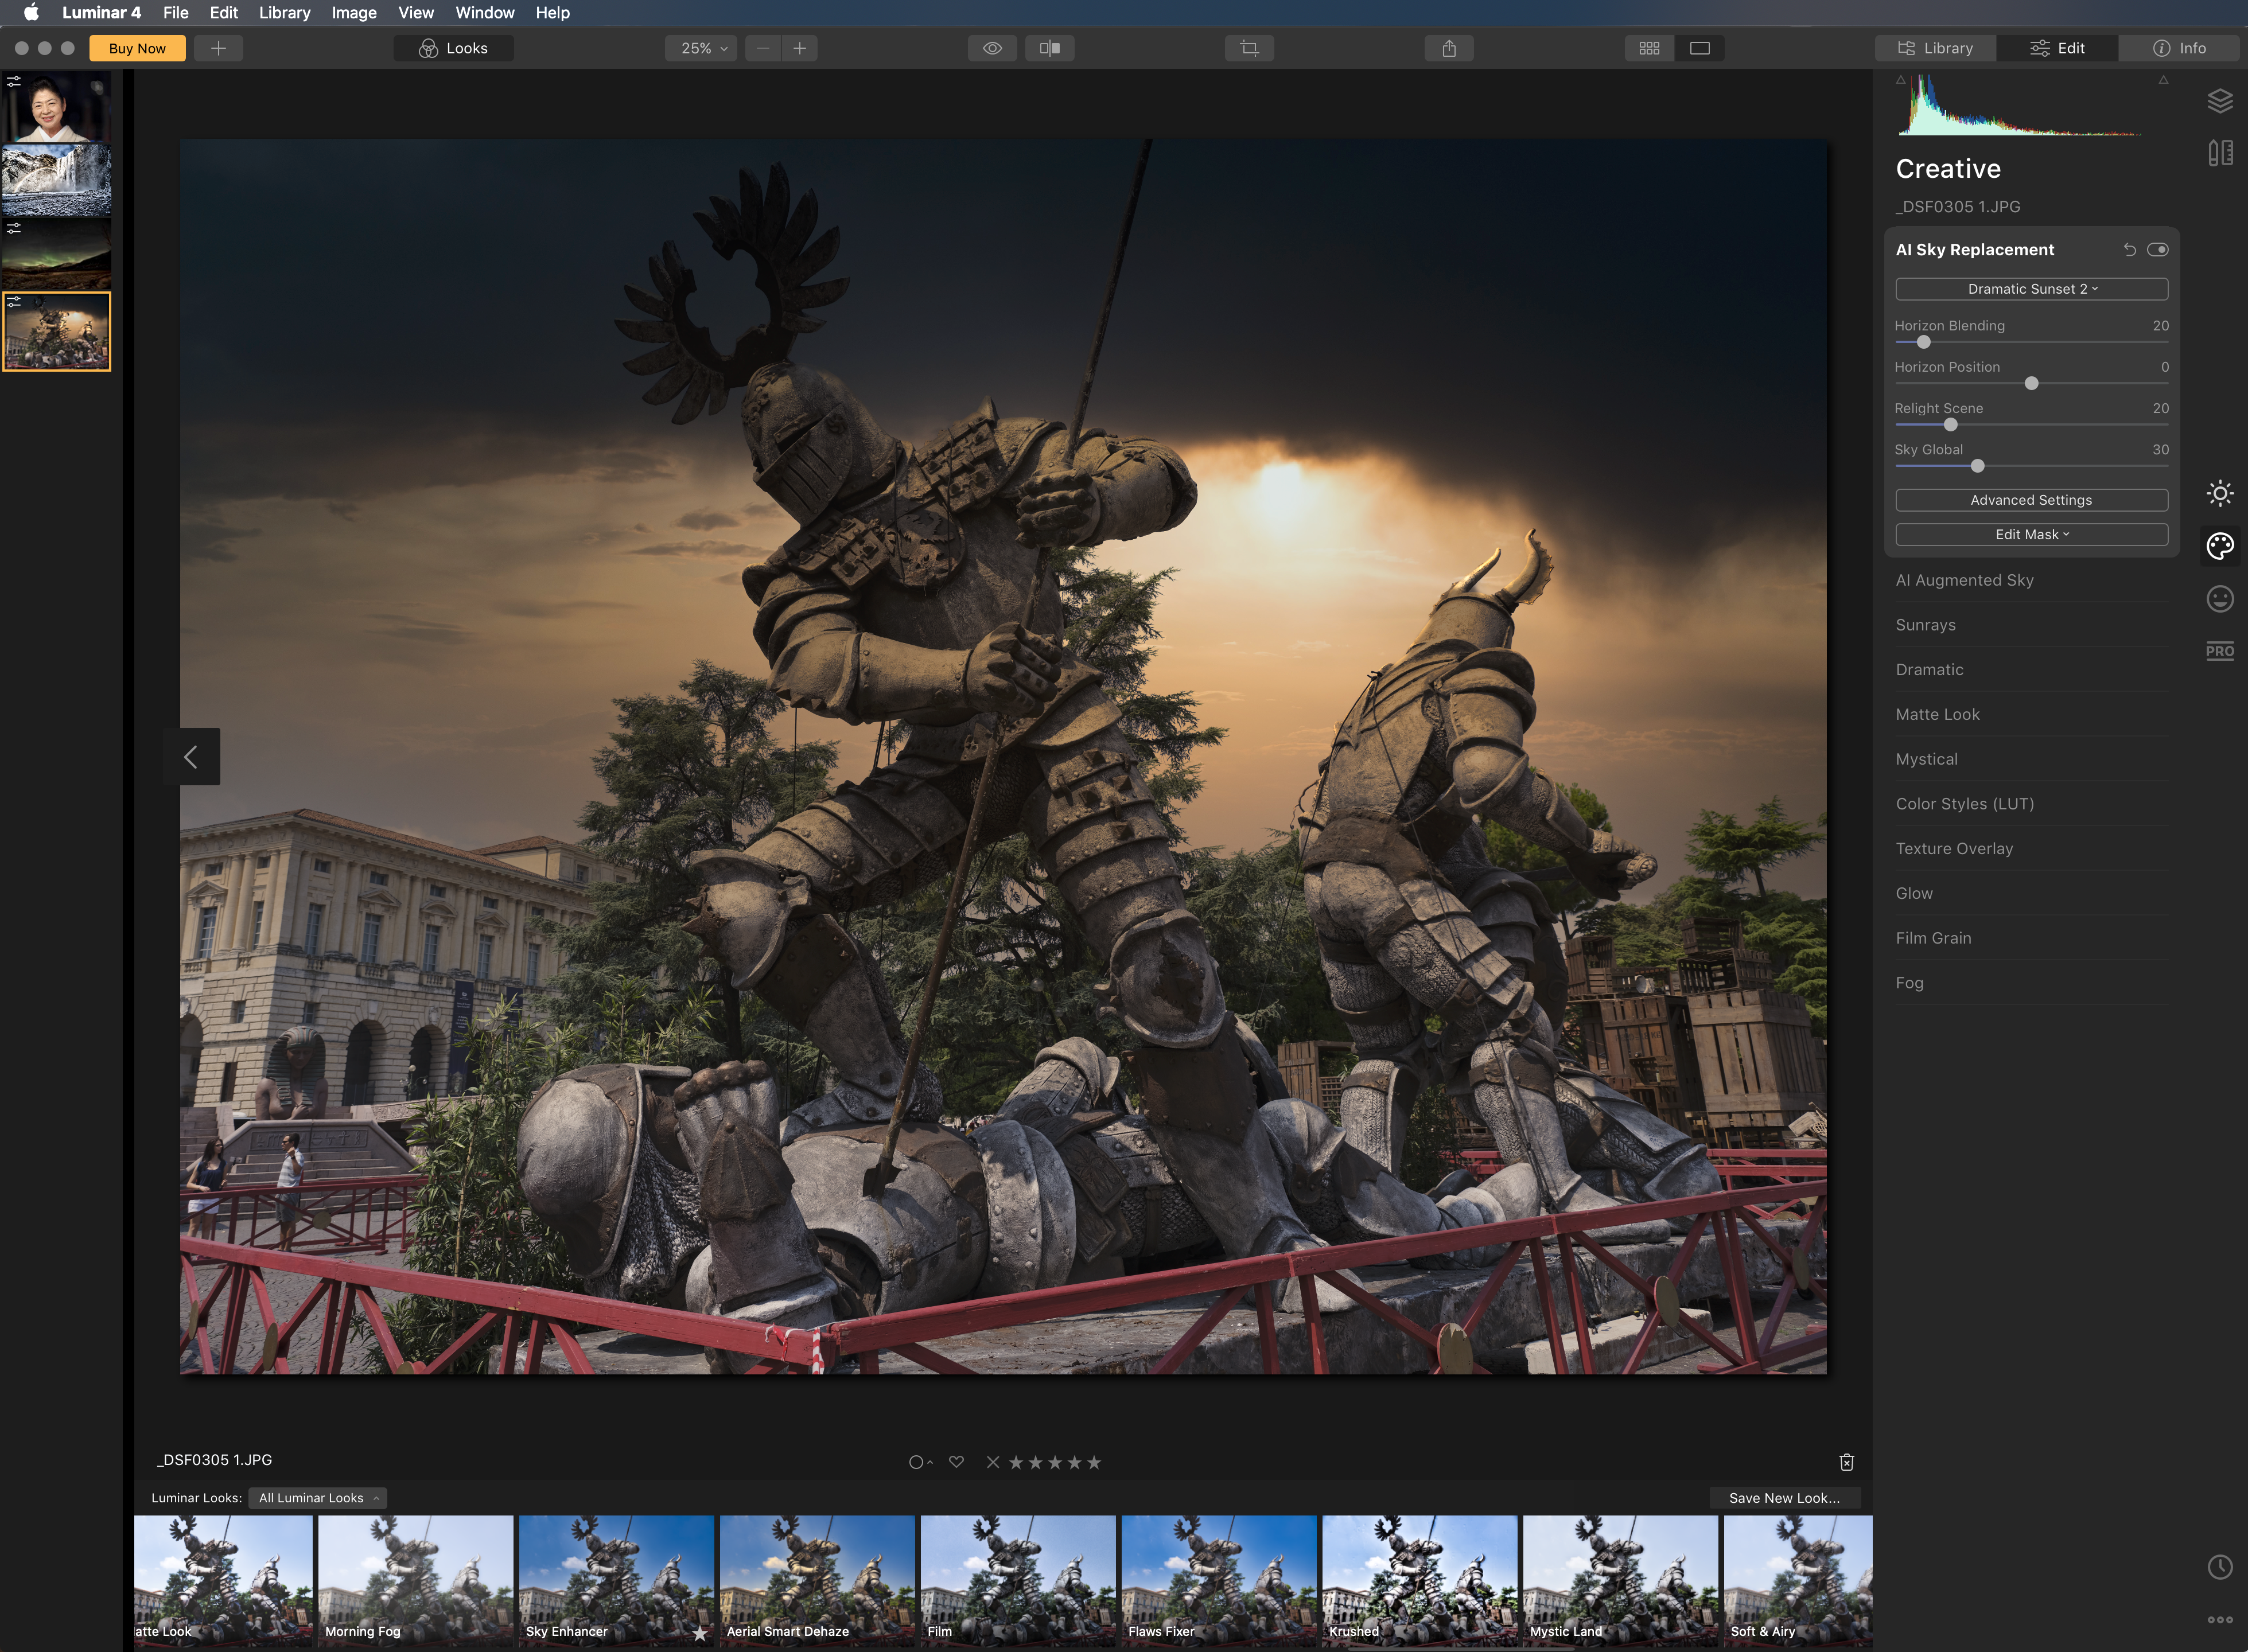
Task: Open the Layers panel icon
Action: 2220,101
